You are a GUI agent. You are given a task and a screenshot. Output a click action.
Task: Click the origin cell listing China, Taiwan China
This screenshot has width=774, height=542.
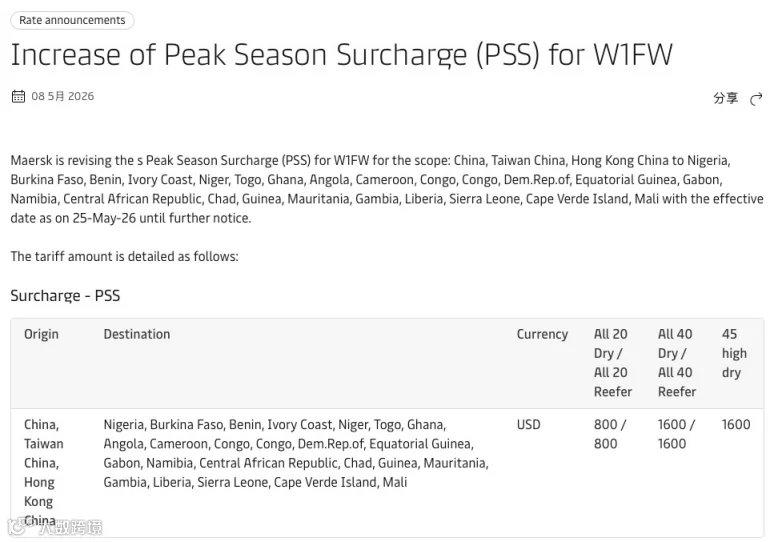(43, 472)
